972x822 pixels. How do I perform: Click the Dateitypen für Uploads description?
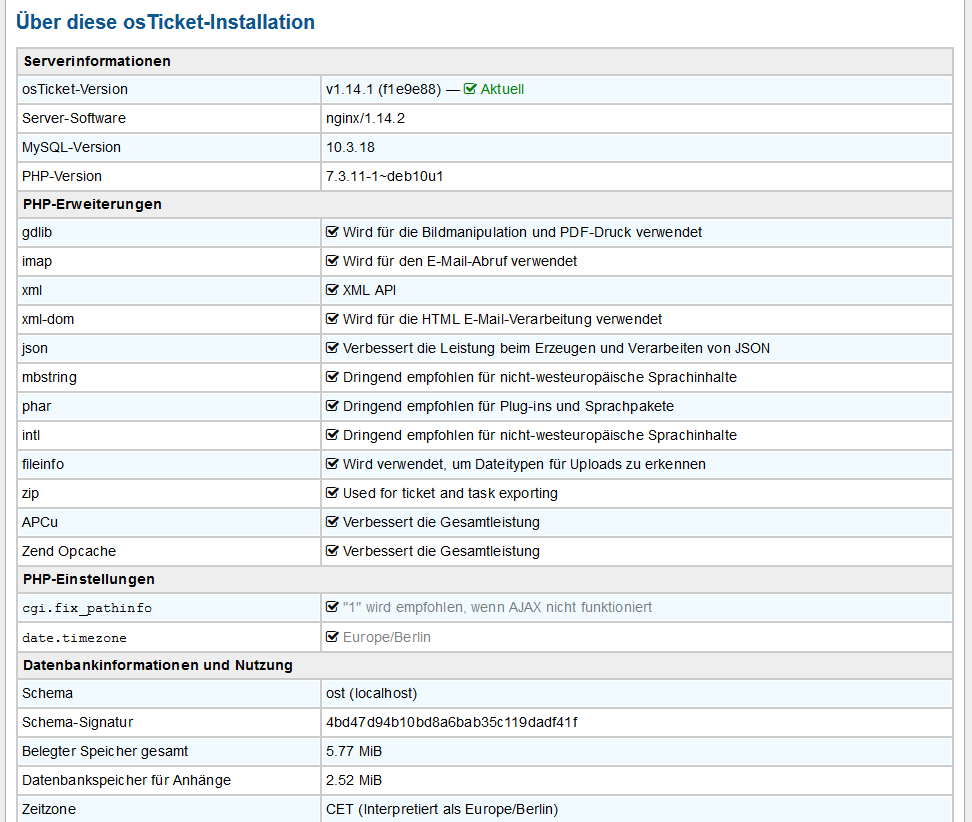point(524,464)
